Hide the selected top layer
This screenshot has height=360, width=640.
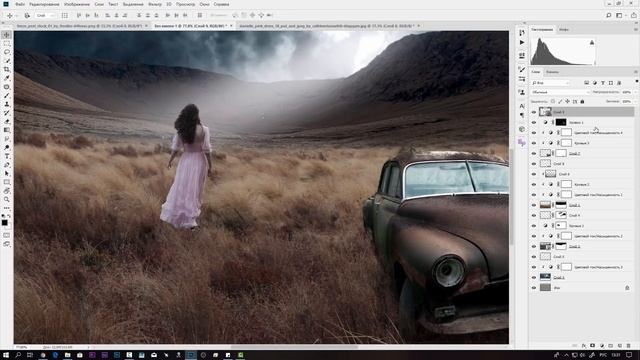point(534,112)
